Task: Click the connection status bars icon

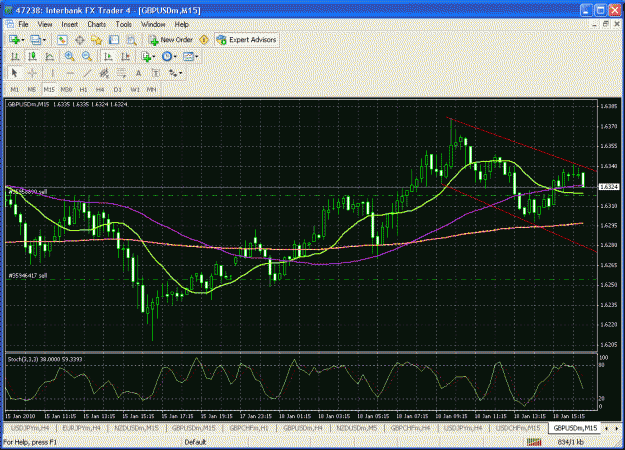Action: [534, 442]
